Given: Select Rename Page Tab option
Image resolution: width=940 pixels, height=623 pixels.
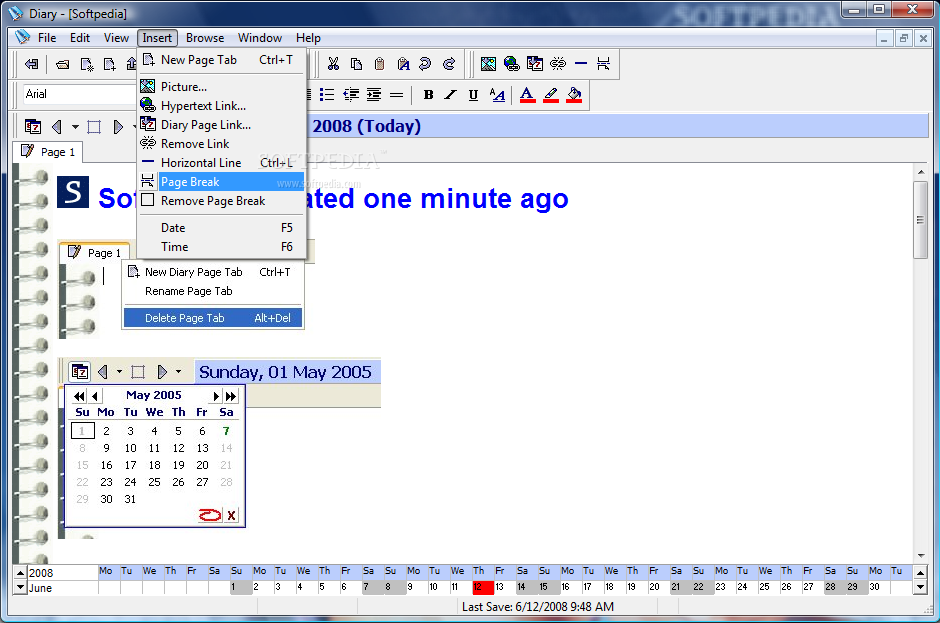Looking at the screenshot, I should [x=213, y=291].
